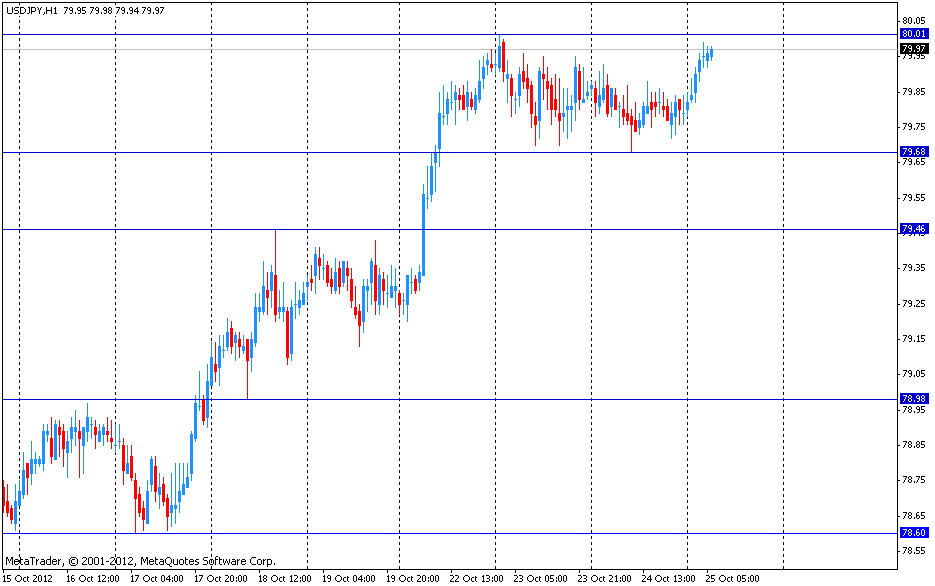Click the 80.01 blue price label
Screen dimensions: 935x586
point(913,34)
